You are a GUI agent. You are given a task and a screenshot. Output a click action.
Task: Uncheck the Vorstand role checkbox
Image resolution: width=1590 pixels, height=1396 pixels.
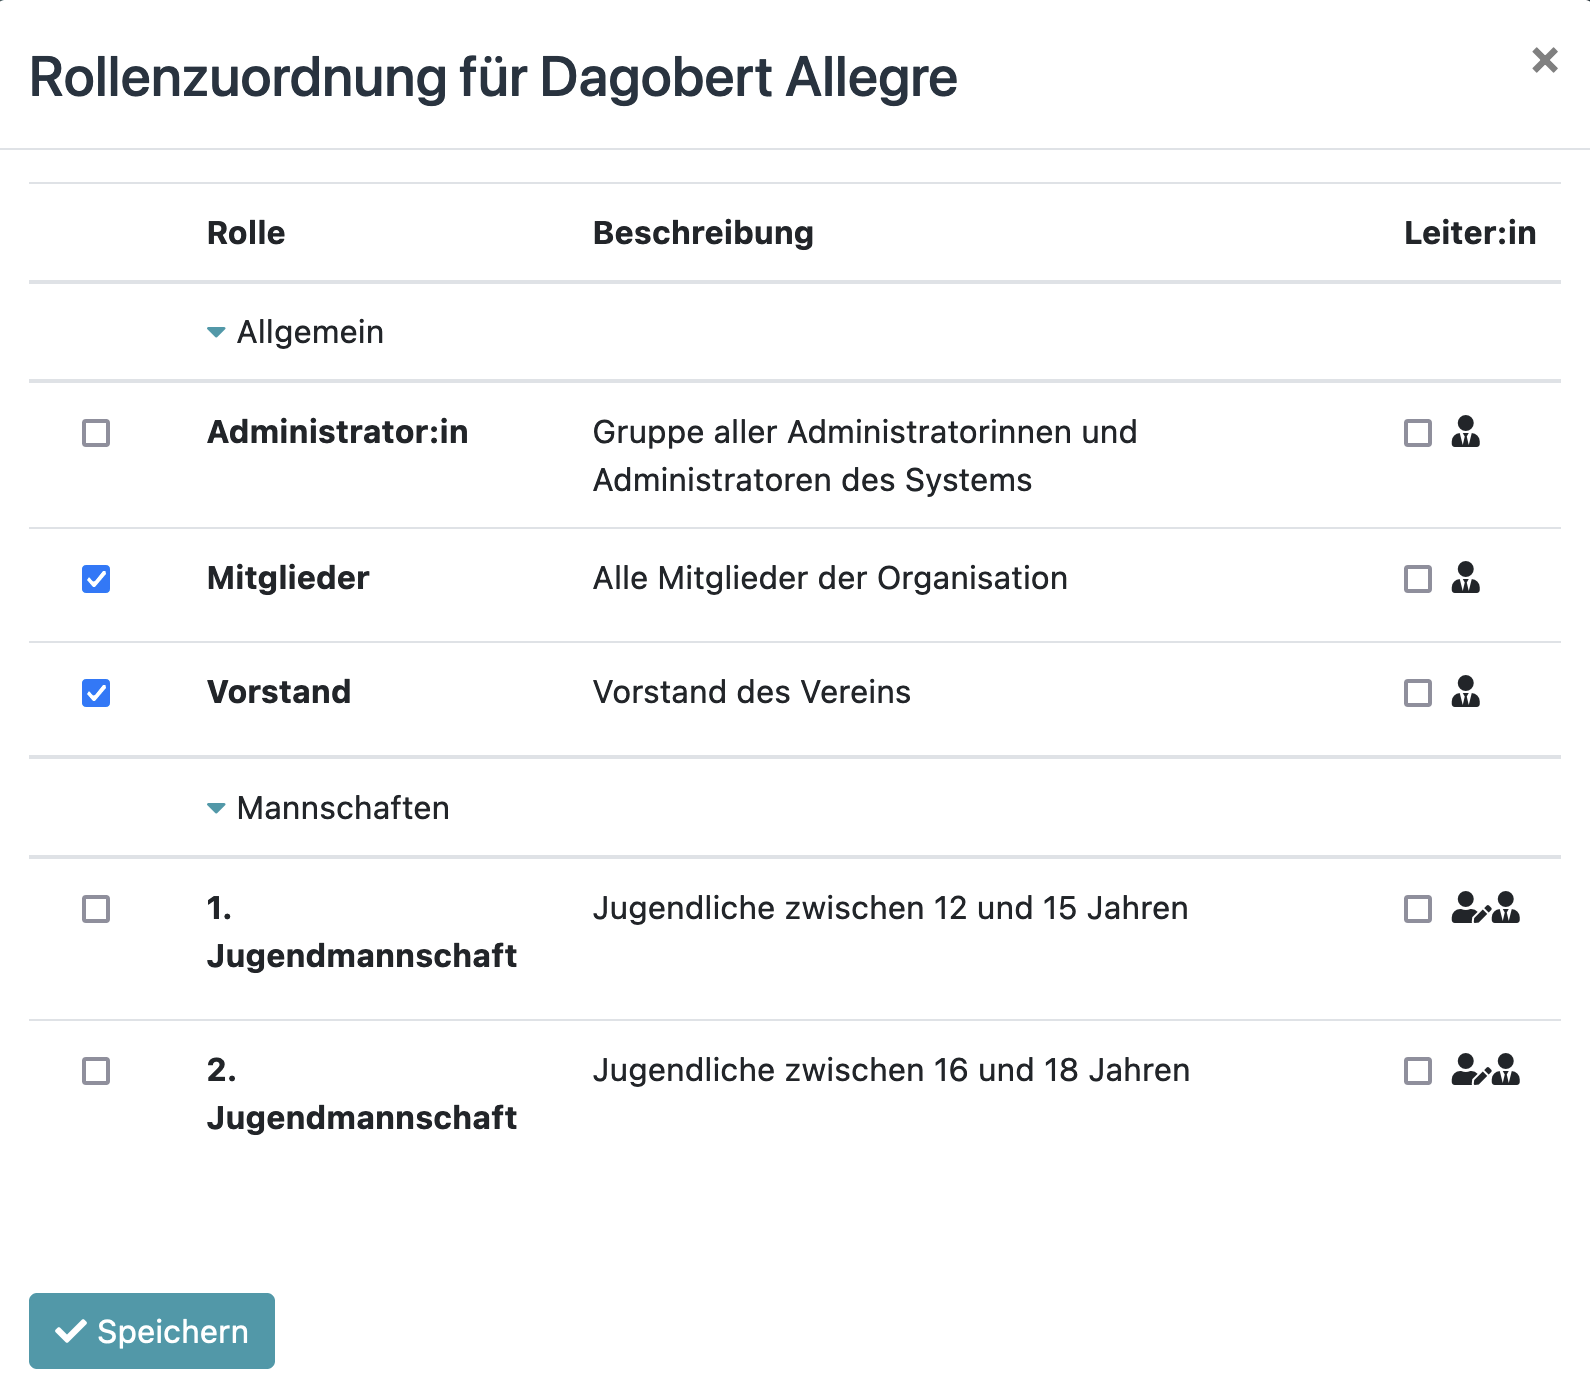(96, 693)
